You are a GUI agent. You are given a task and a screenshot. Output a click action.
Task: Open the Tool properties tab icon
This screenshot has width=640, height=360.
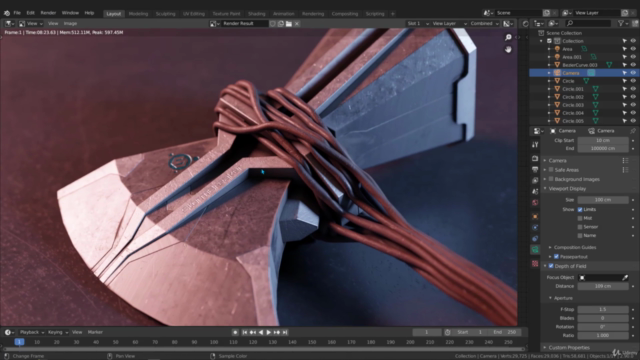(535, 144)
